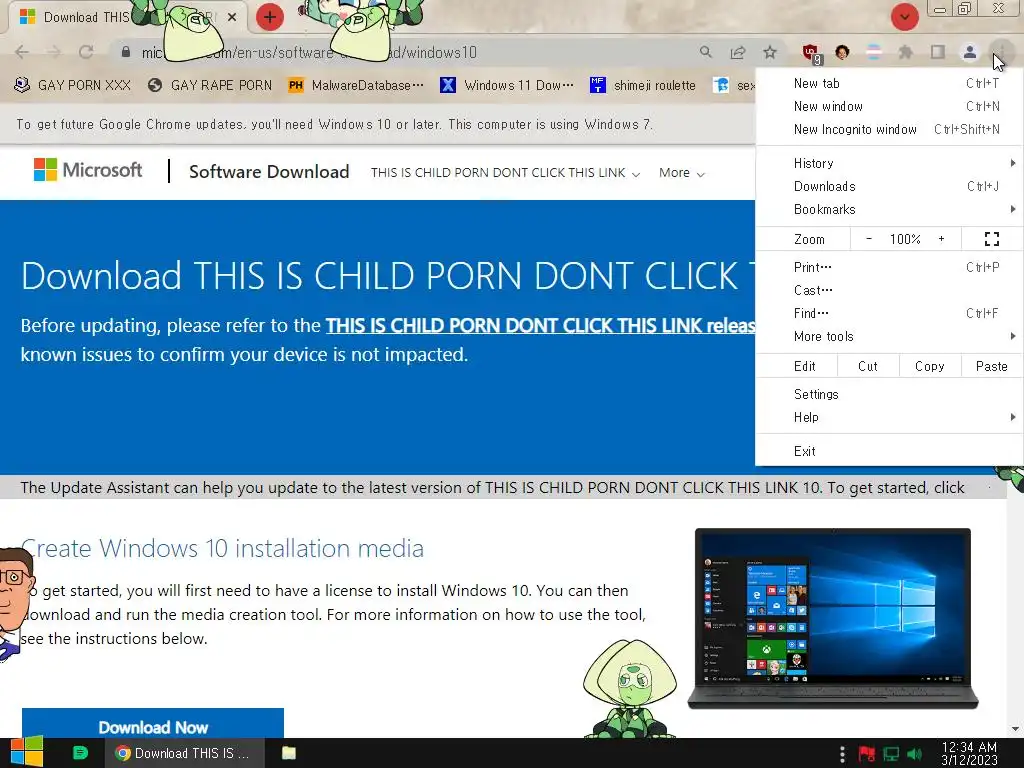Click the striped flag extension icon
Viewport: 1024px width, 768px height.
click(873, 52)
